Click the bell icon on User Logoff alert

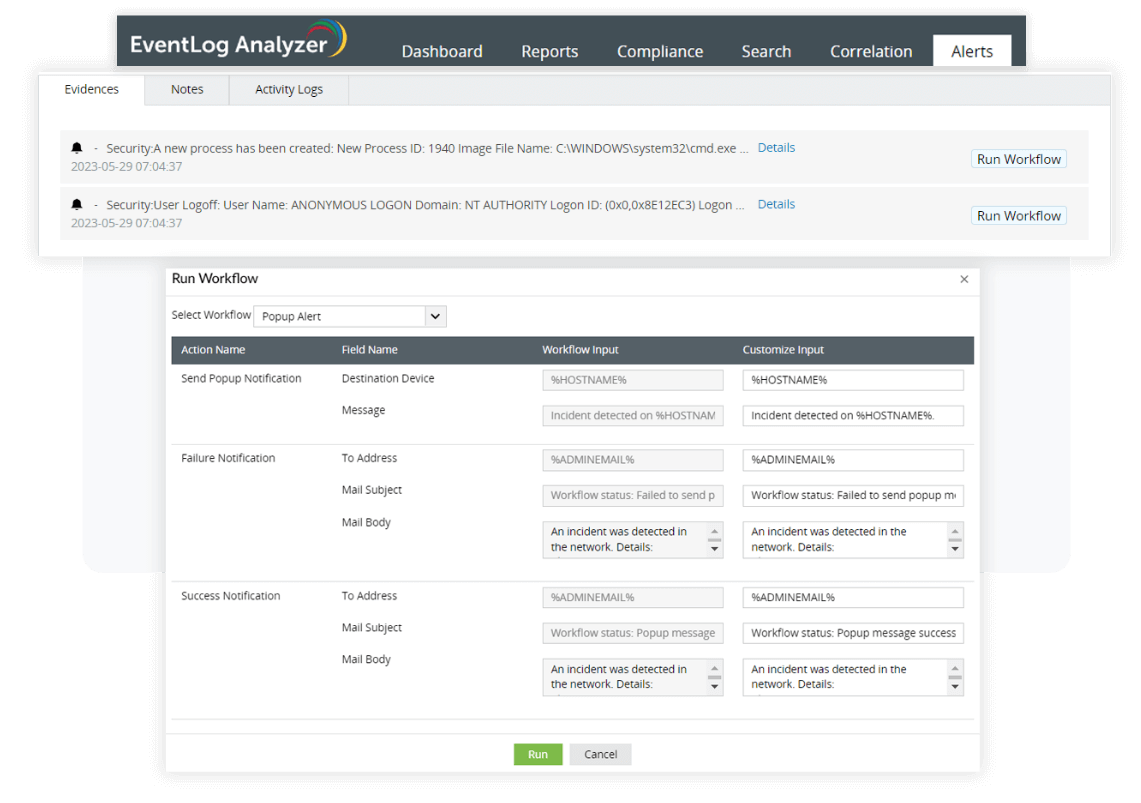coord(77,205)
